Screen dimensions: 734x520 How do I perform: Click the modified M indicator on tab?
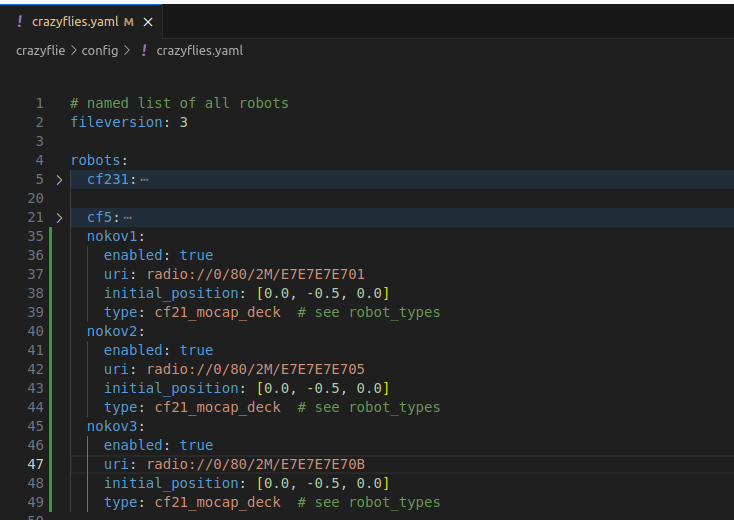coord(129,22)
